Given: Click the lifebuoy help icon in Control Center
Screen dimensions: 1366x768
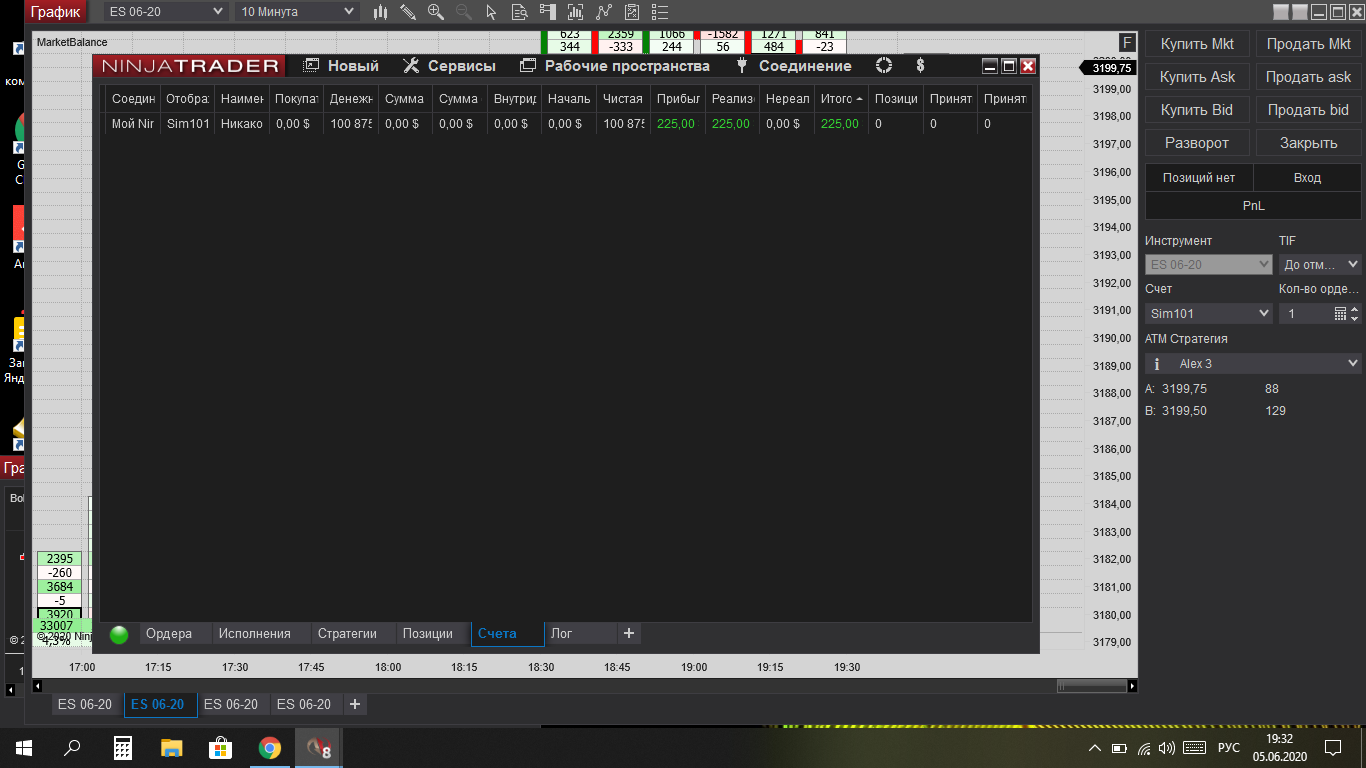Looking at the screenshot, I should click(x=884, y=66).
